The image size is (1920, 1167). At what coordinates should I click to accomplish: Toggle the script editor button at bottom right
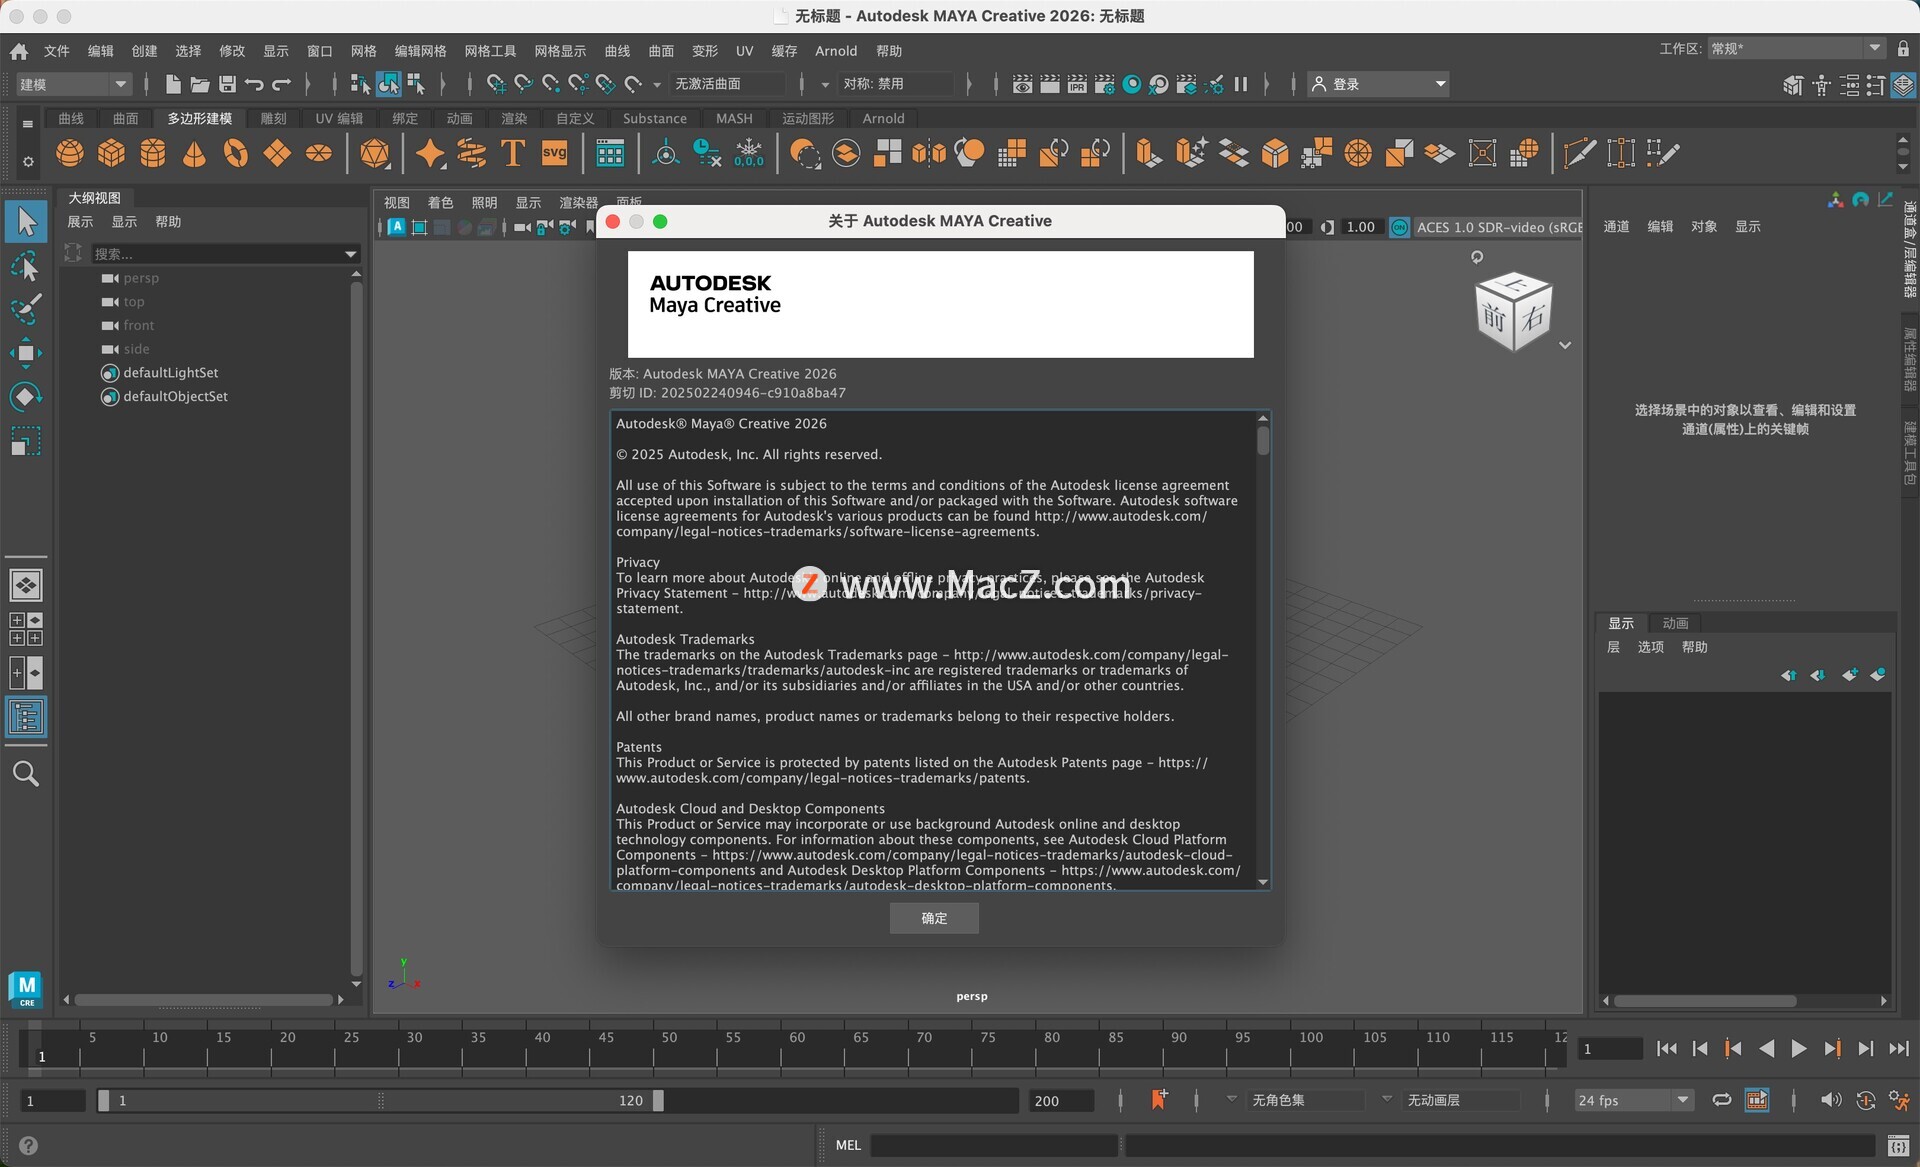coord(1898,1145)
